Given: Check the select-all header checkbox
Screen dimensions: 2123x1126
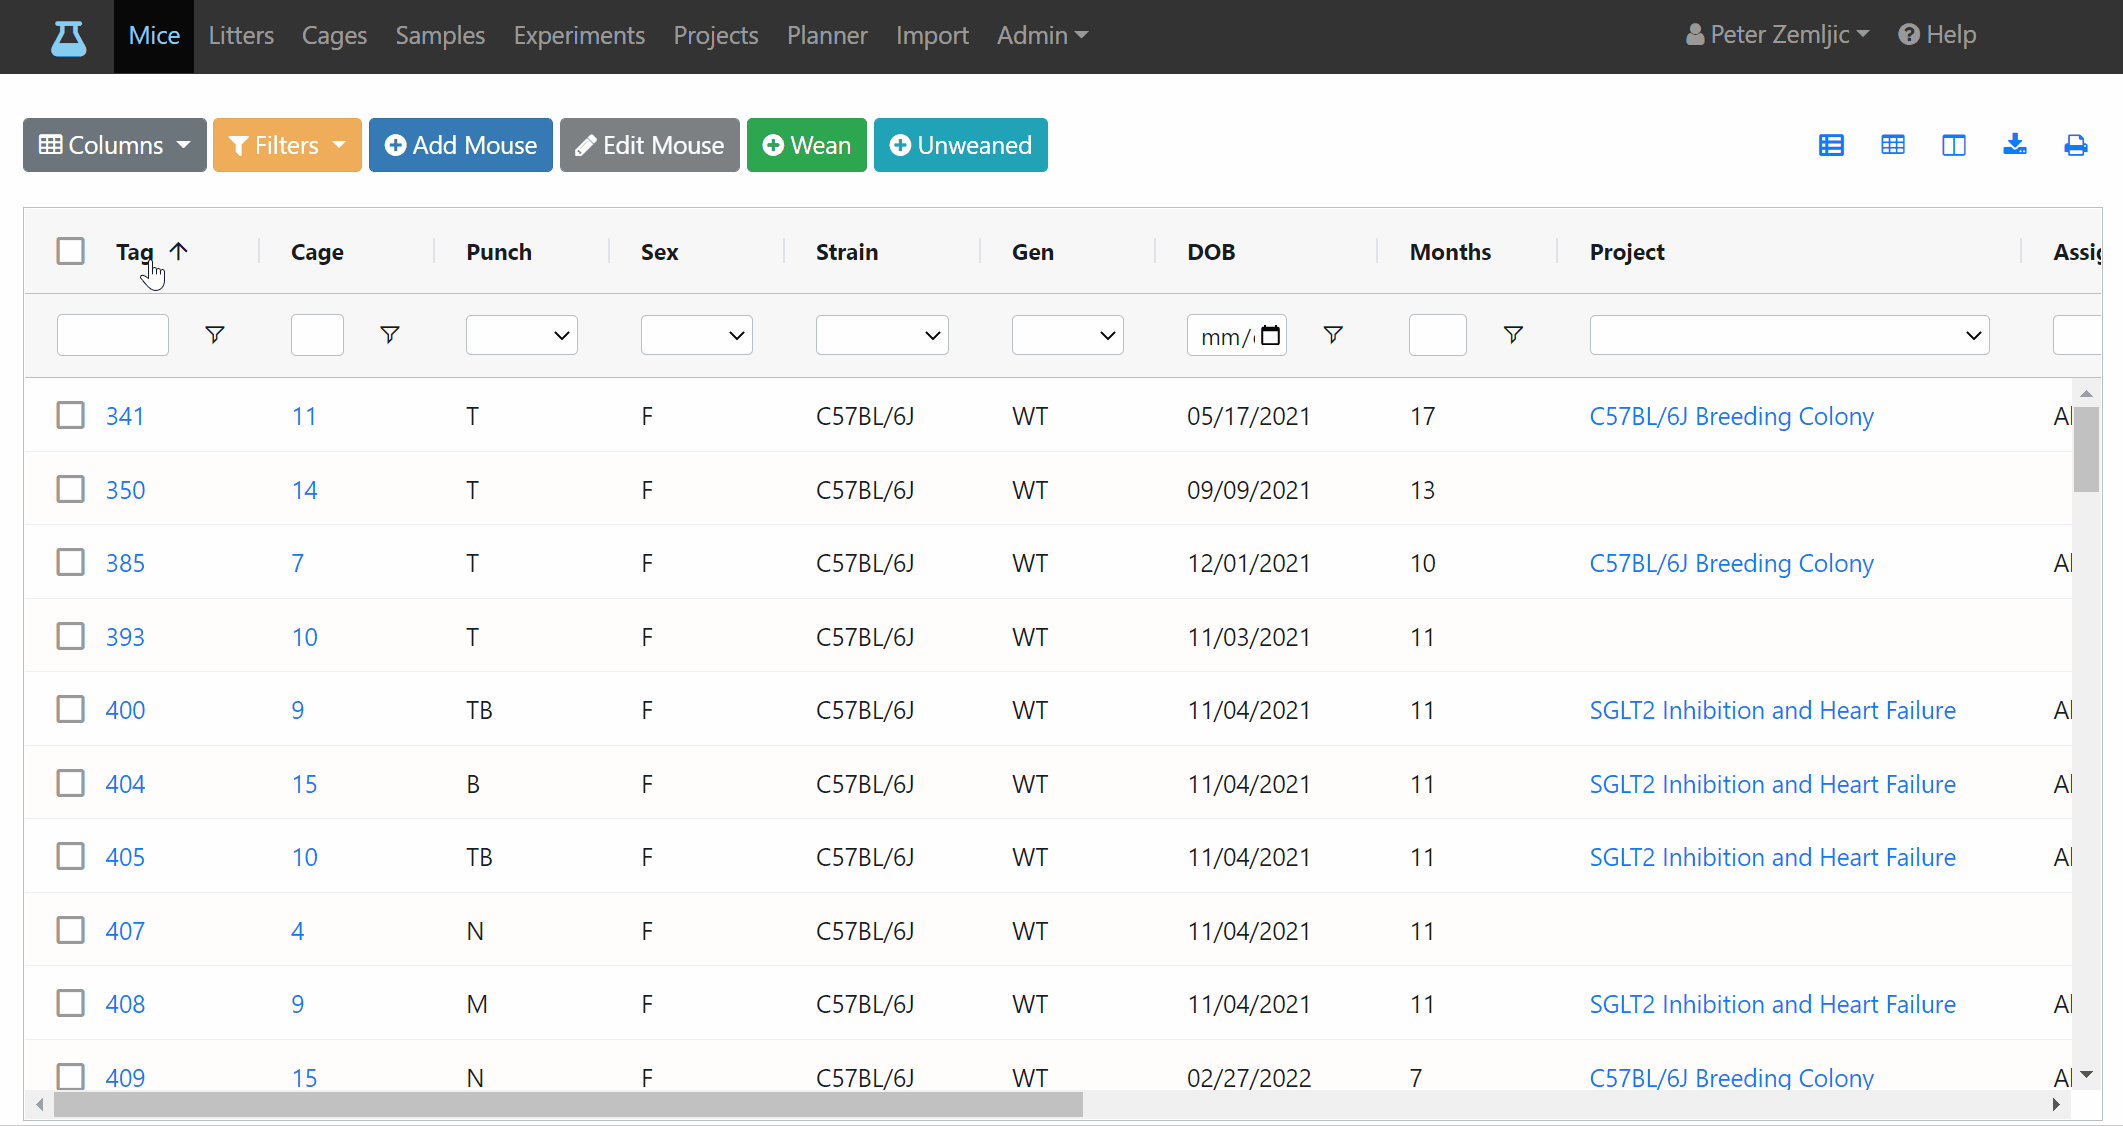Looking at the screenshot, I should click(71, 251).
